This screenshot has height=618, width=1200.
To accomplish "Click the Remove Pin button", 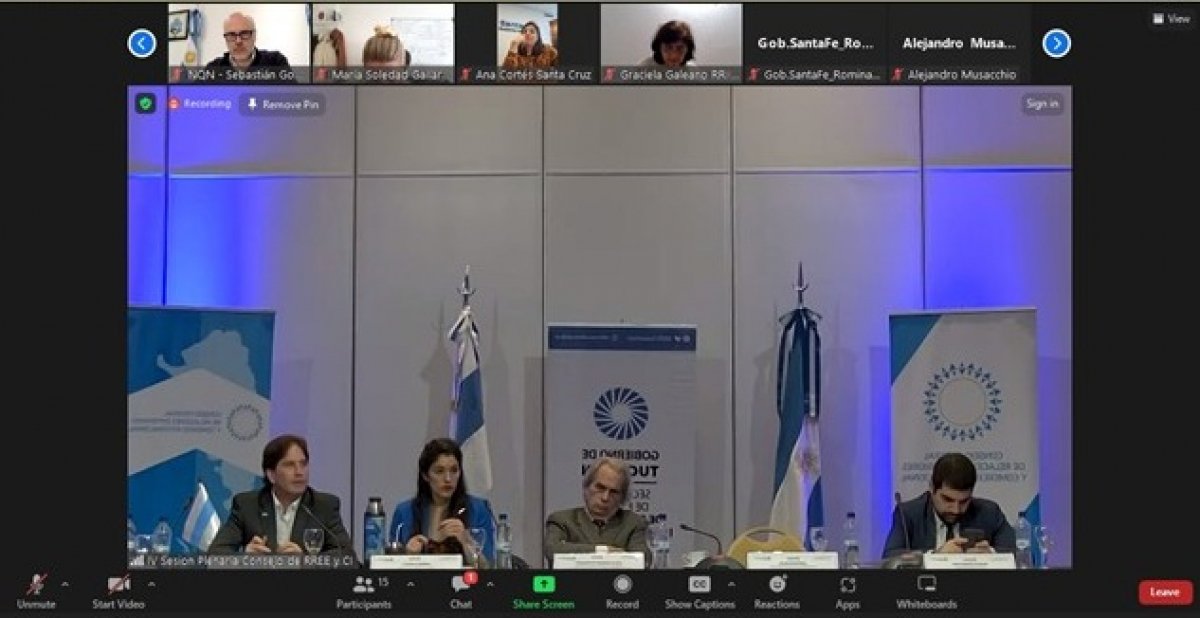I will pos(282,104).
